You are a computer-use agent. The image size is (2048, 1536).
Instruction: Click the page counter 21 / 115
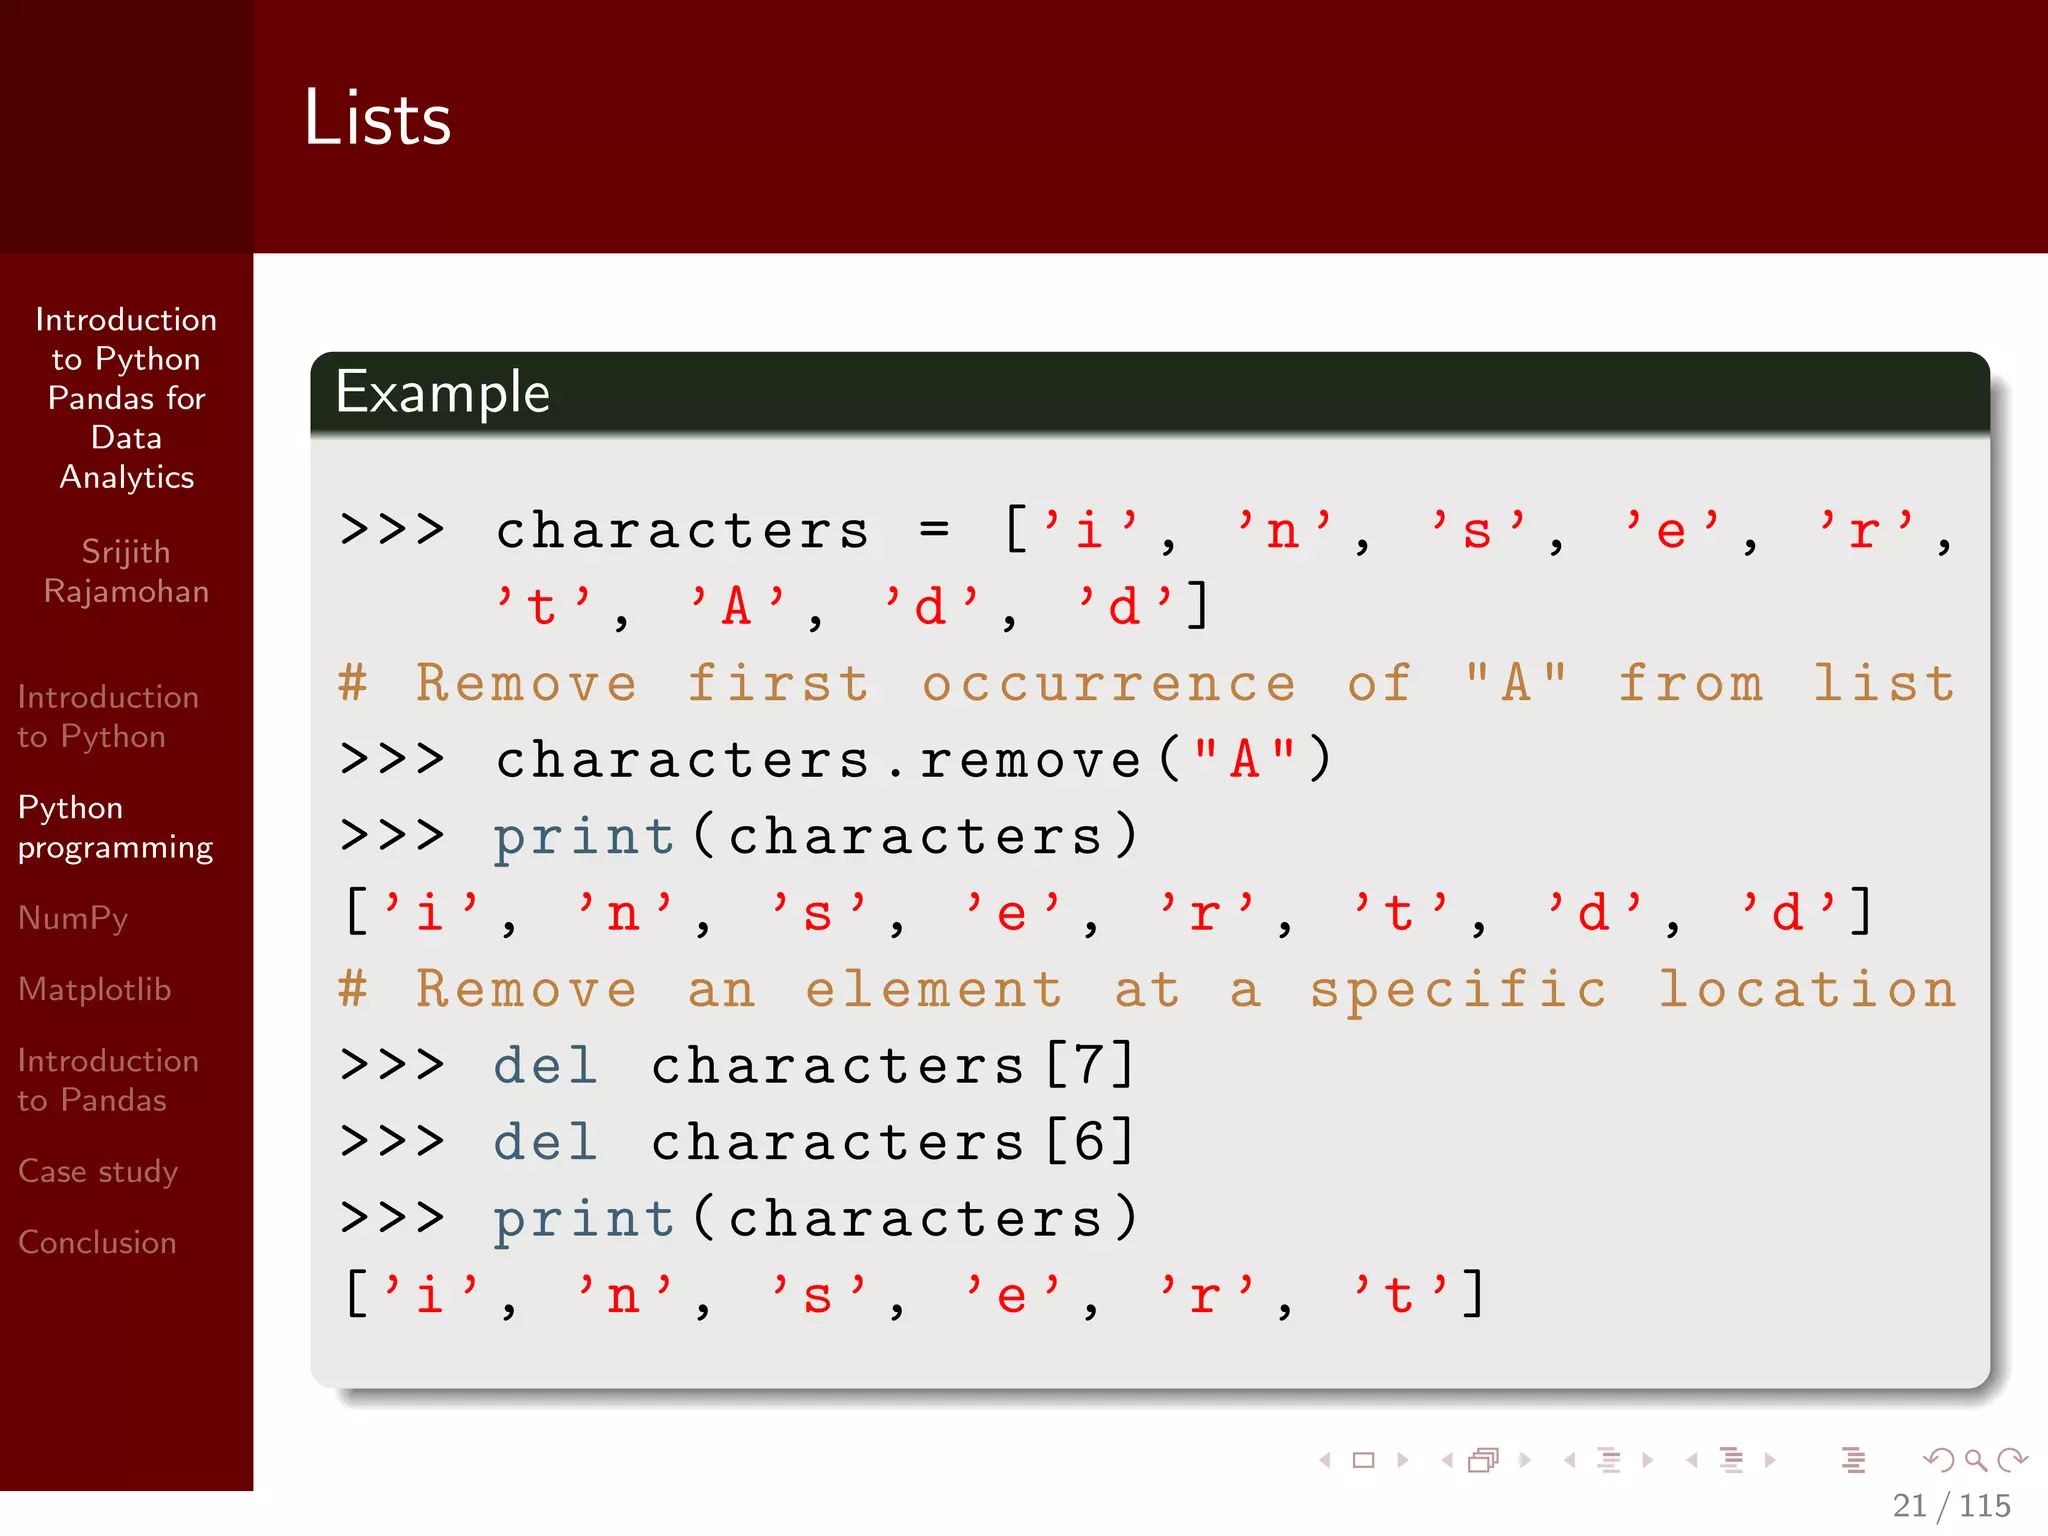1951,1505
